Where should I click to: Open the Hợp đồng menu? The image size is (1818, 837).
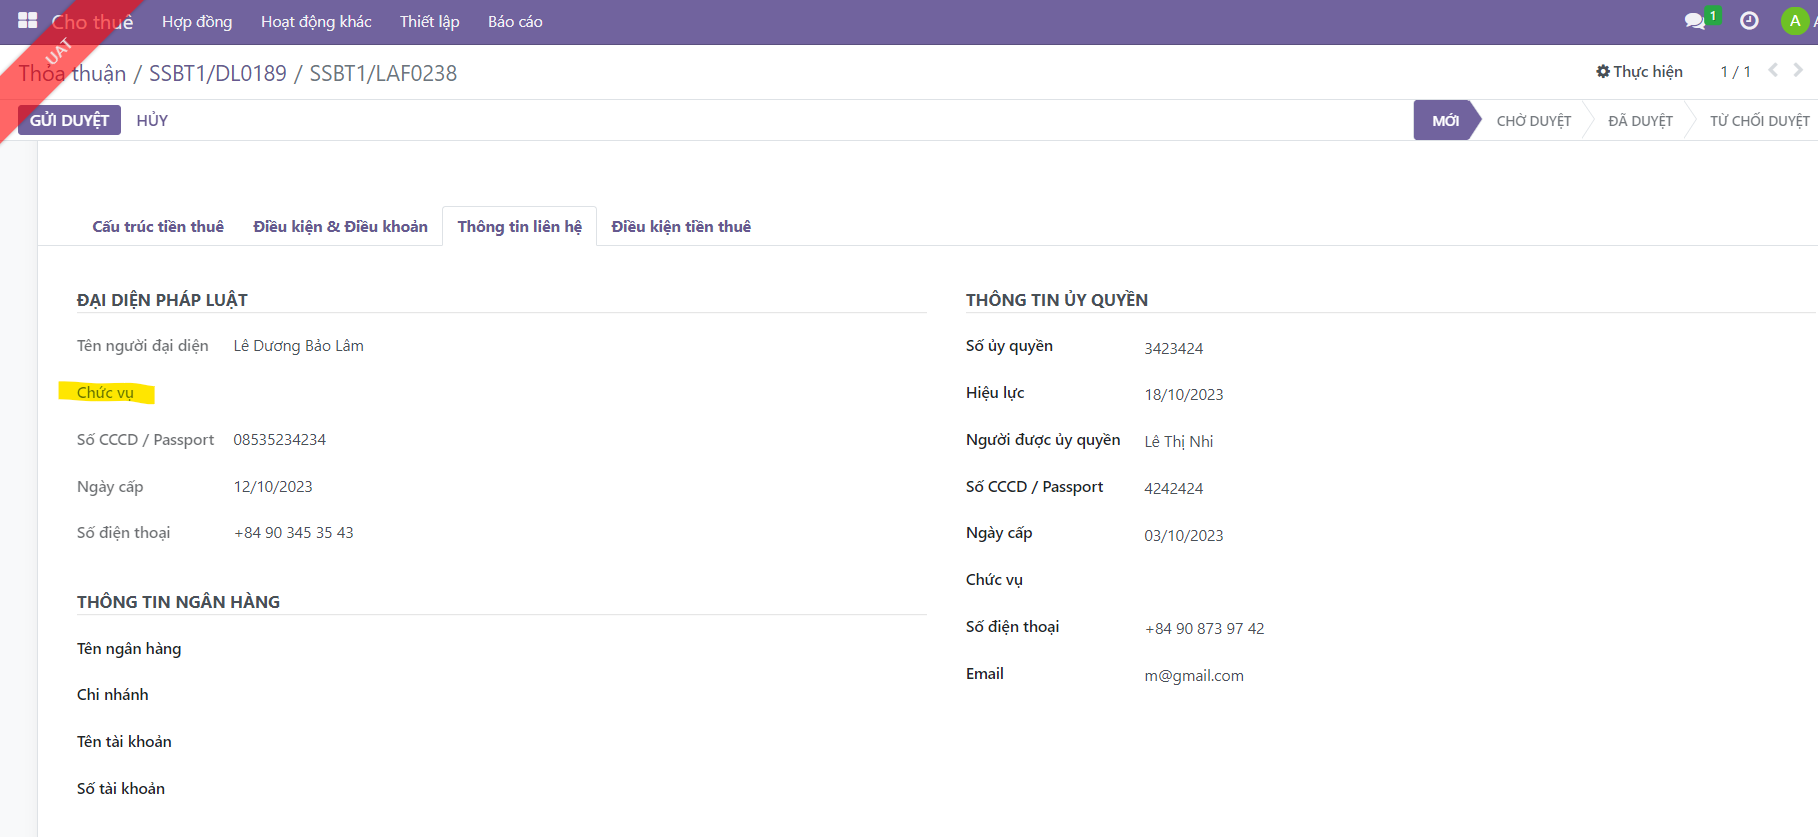click(197, 22)
